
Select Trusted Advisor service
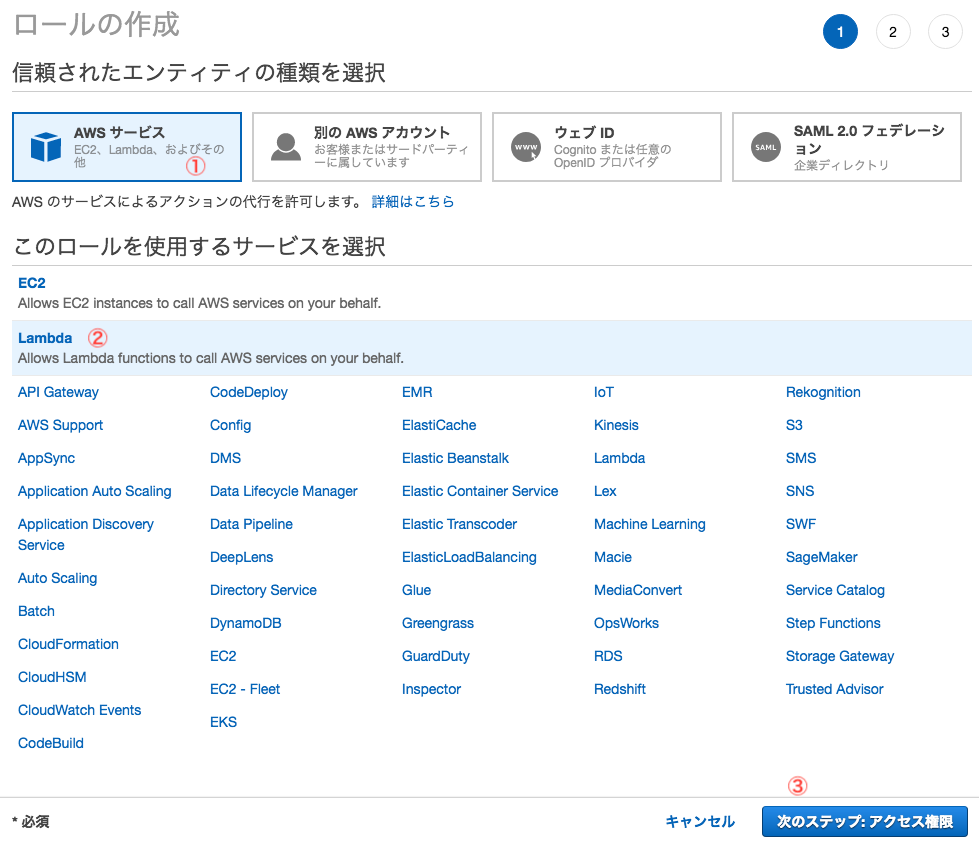834,689
